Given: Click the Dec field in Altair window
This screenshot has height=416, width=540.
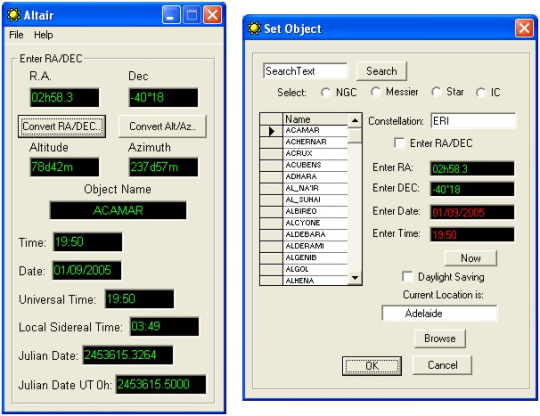Looking at the screenshot, I should point(164,97).
